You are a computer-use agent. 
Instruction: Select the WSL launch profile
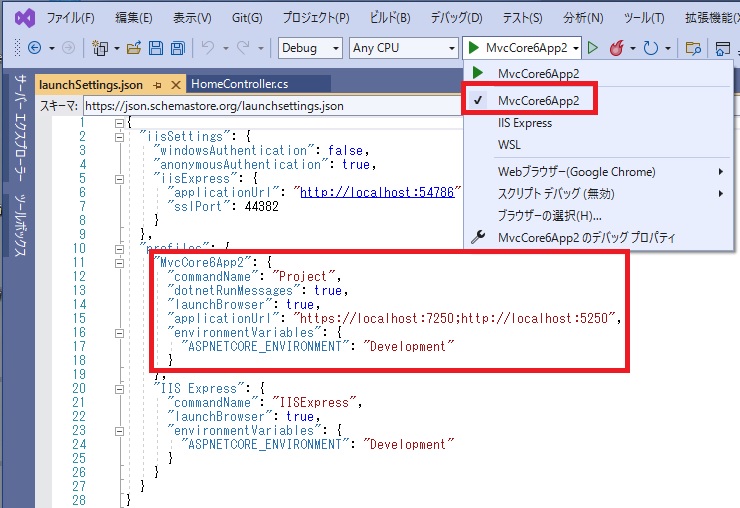(509, 145)
